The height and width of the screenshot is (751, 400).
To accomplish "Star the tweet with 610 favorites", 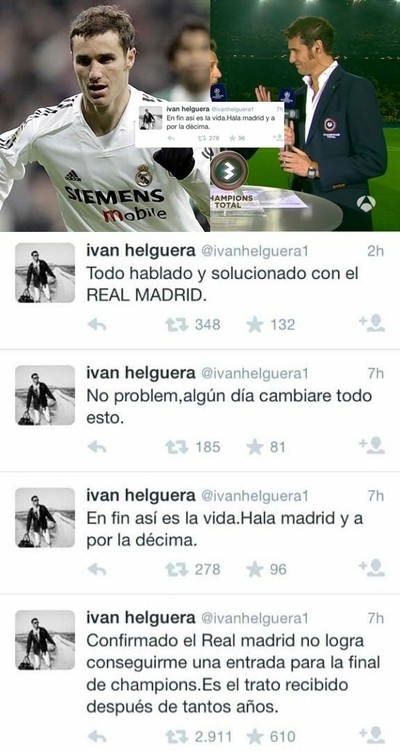I will click(x=255, y=736).
